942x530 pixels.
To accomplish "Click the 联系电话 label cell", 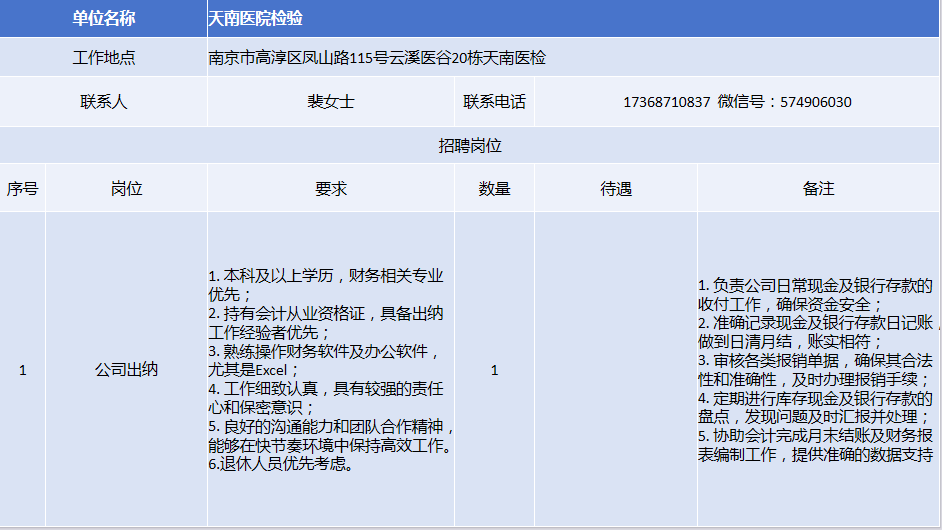I will pos(494,102).
